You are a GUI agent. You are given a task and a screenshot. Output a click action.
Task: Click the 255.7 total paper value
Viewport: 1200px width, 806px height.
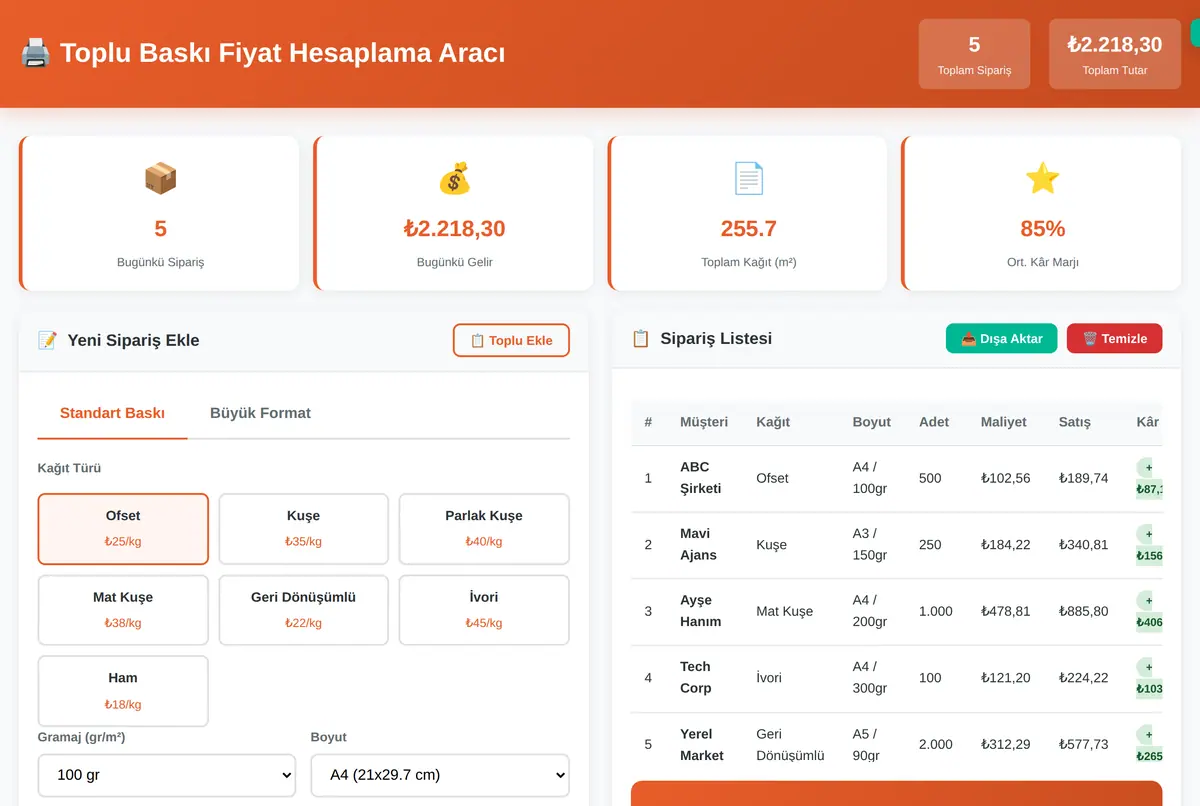748,229
